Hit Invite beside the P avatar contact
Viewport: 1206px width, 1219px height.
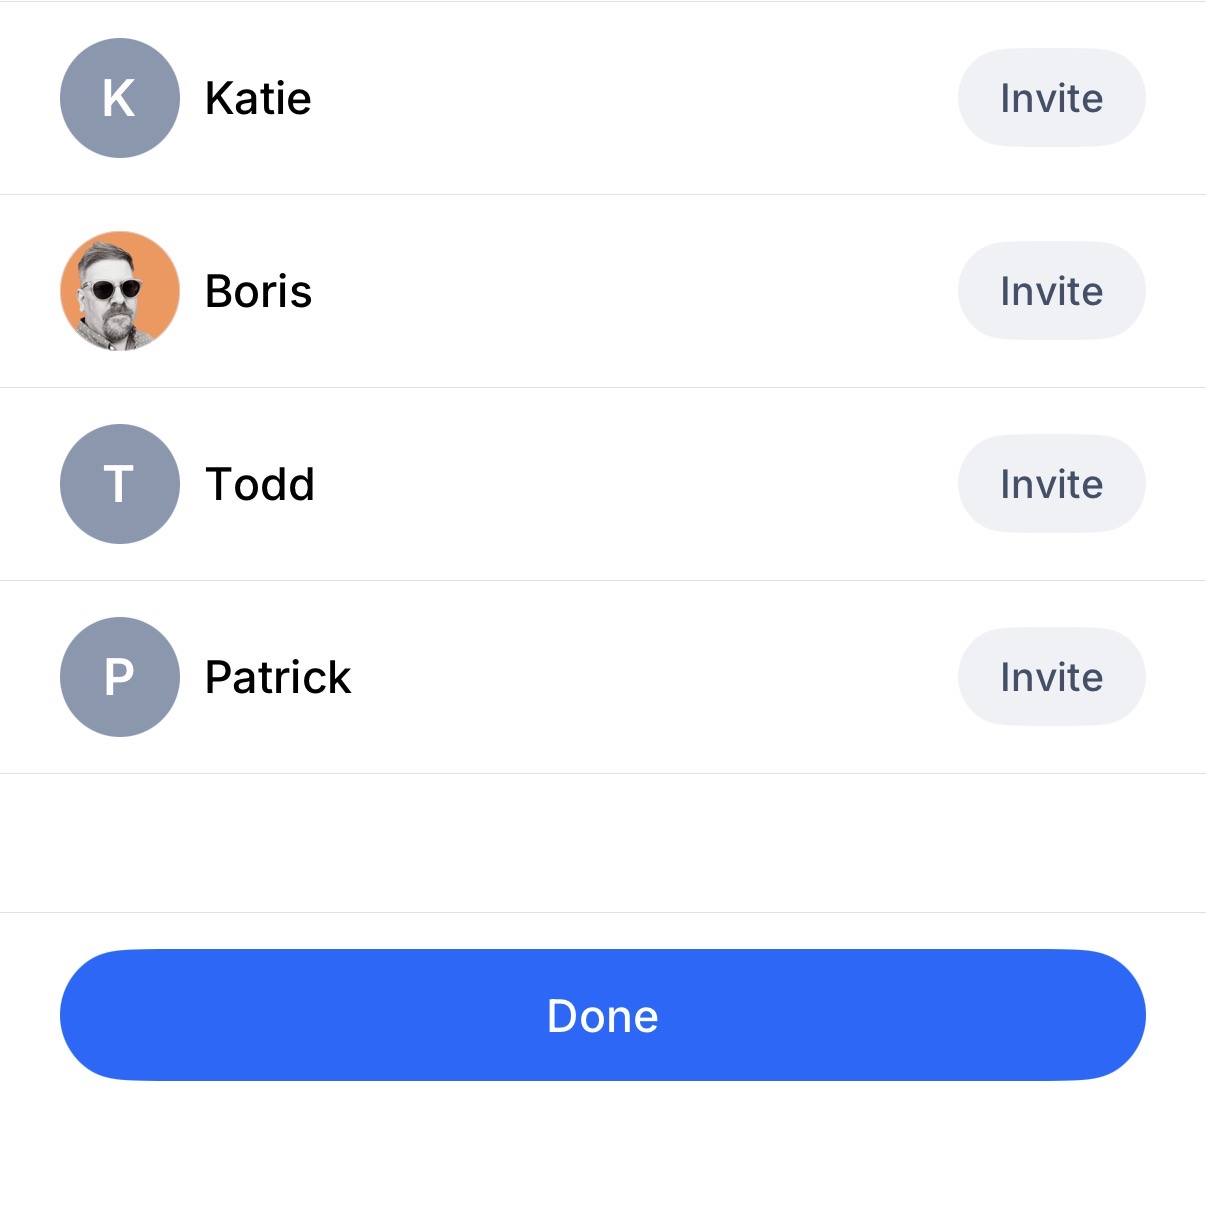click(1051, 677)
